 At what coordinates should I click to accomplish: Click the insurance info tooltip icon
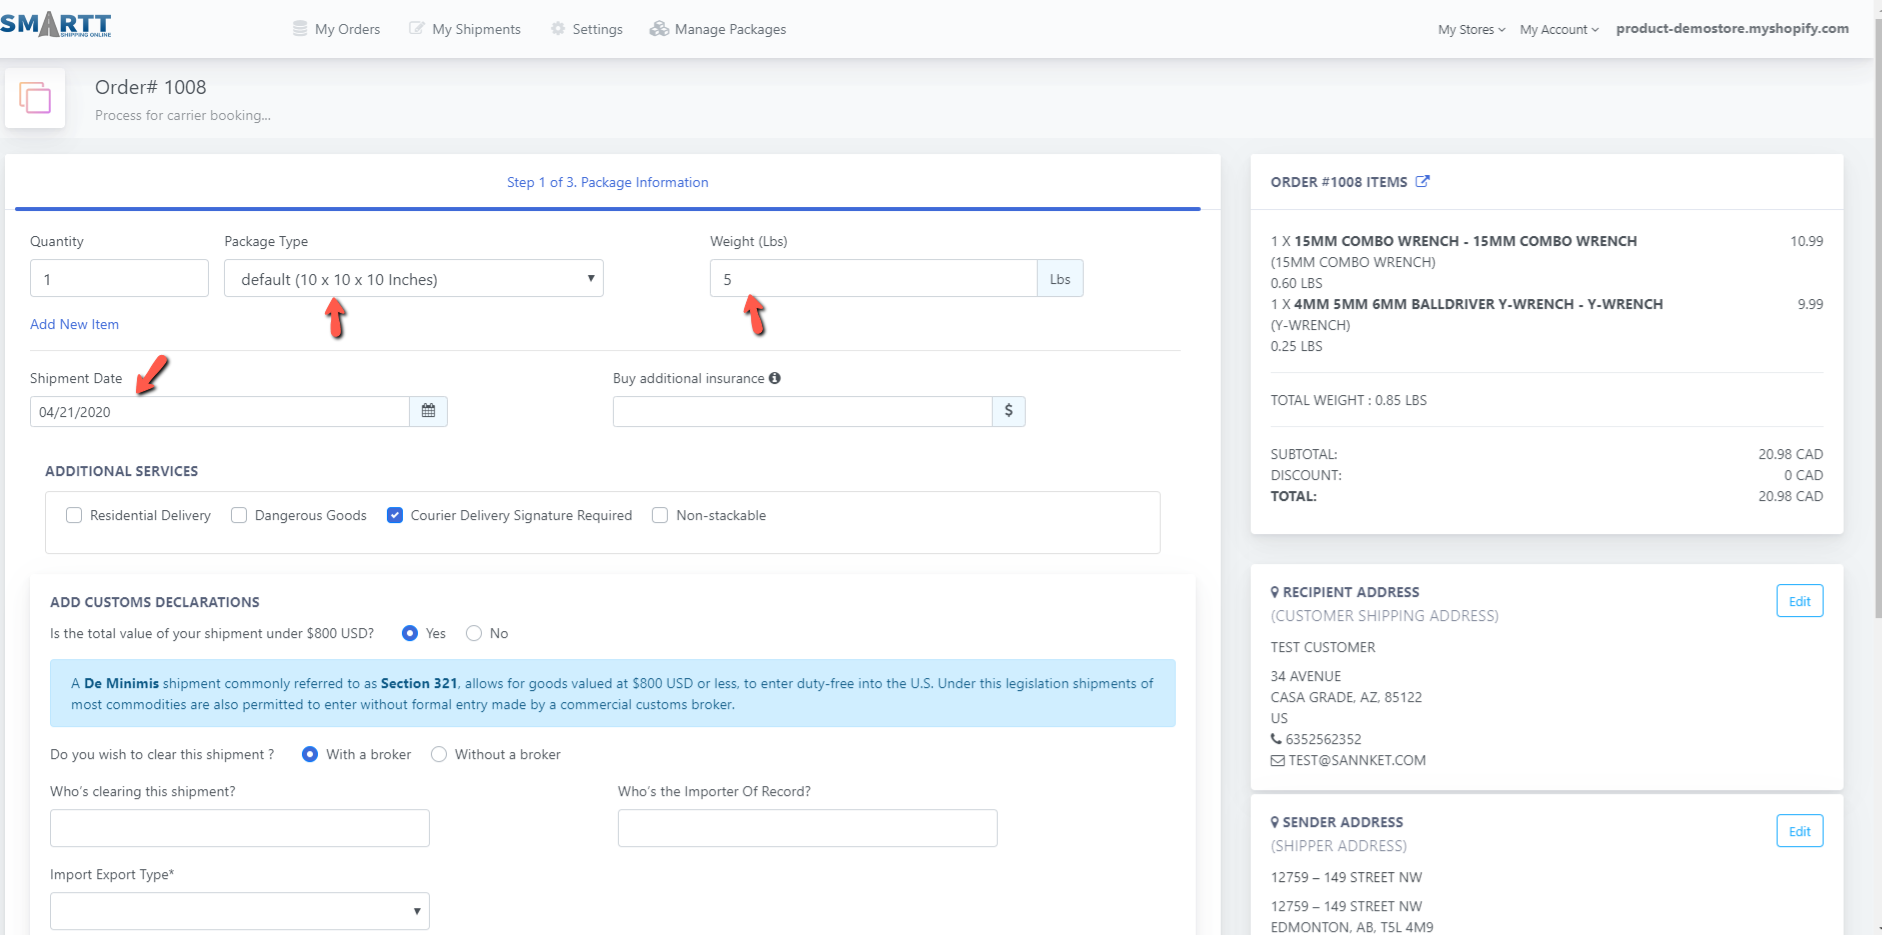click(x=775, y=378)
